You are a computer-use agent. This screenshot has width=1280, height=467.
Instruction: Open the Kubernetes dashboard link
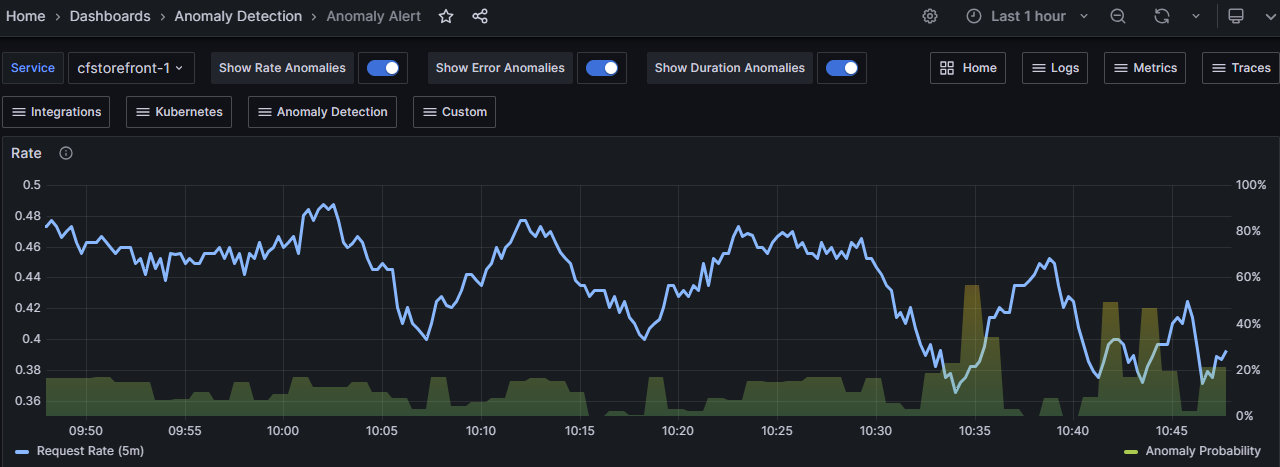click(179, 112)
